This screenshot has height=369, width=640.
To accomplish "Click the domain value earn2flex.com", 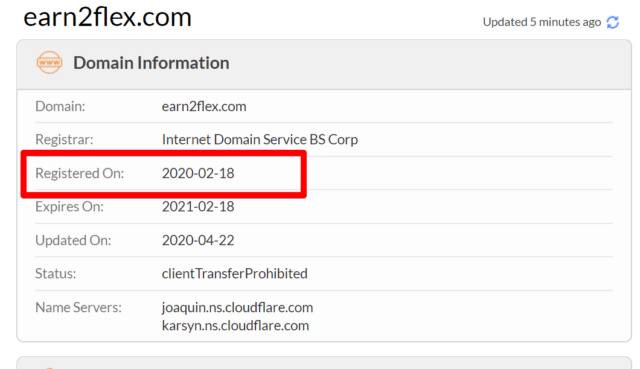I will 204,107.
